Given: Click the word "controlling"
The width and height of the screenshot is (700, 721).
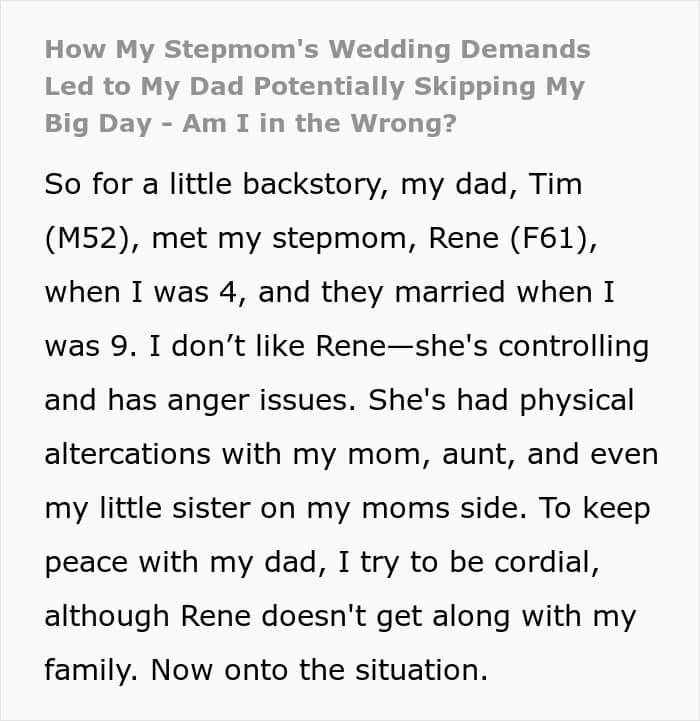Looking at the screenshot, I should pos(573,347).
